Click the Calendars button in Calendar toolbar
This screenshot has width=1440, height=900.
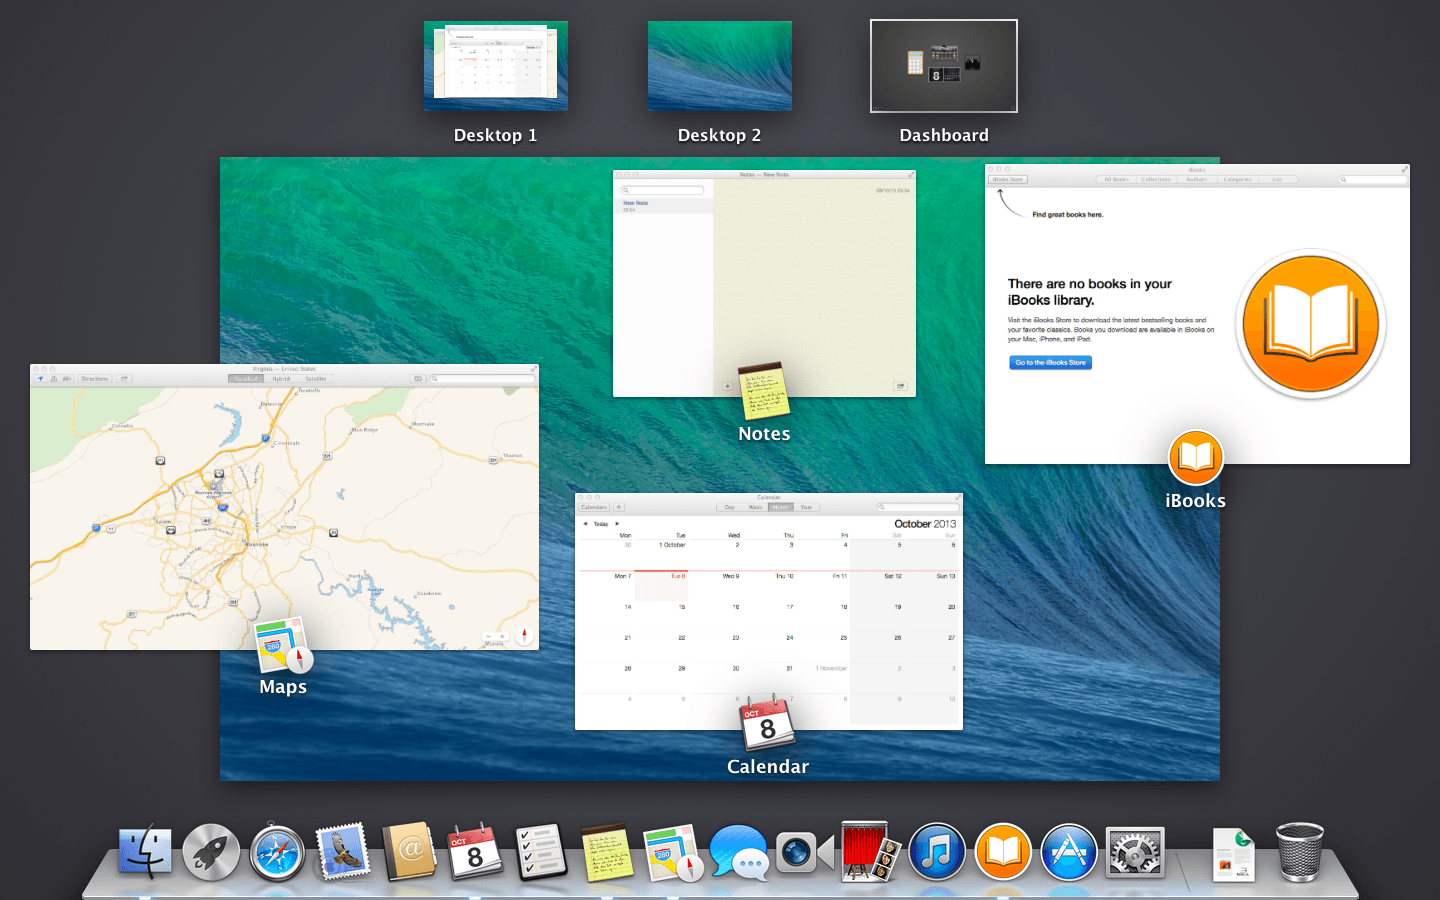coord(594,507)
